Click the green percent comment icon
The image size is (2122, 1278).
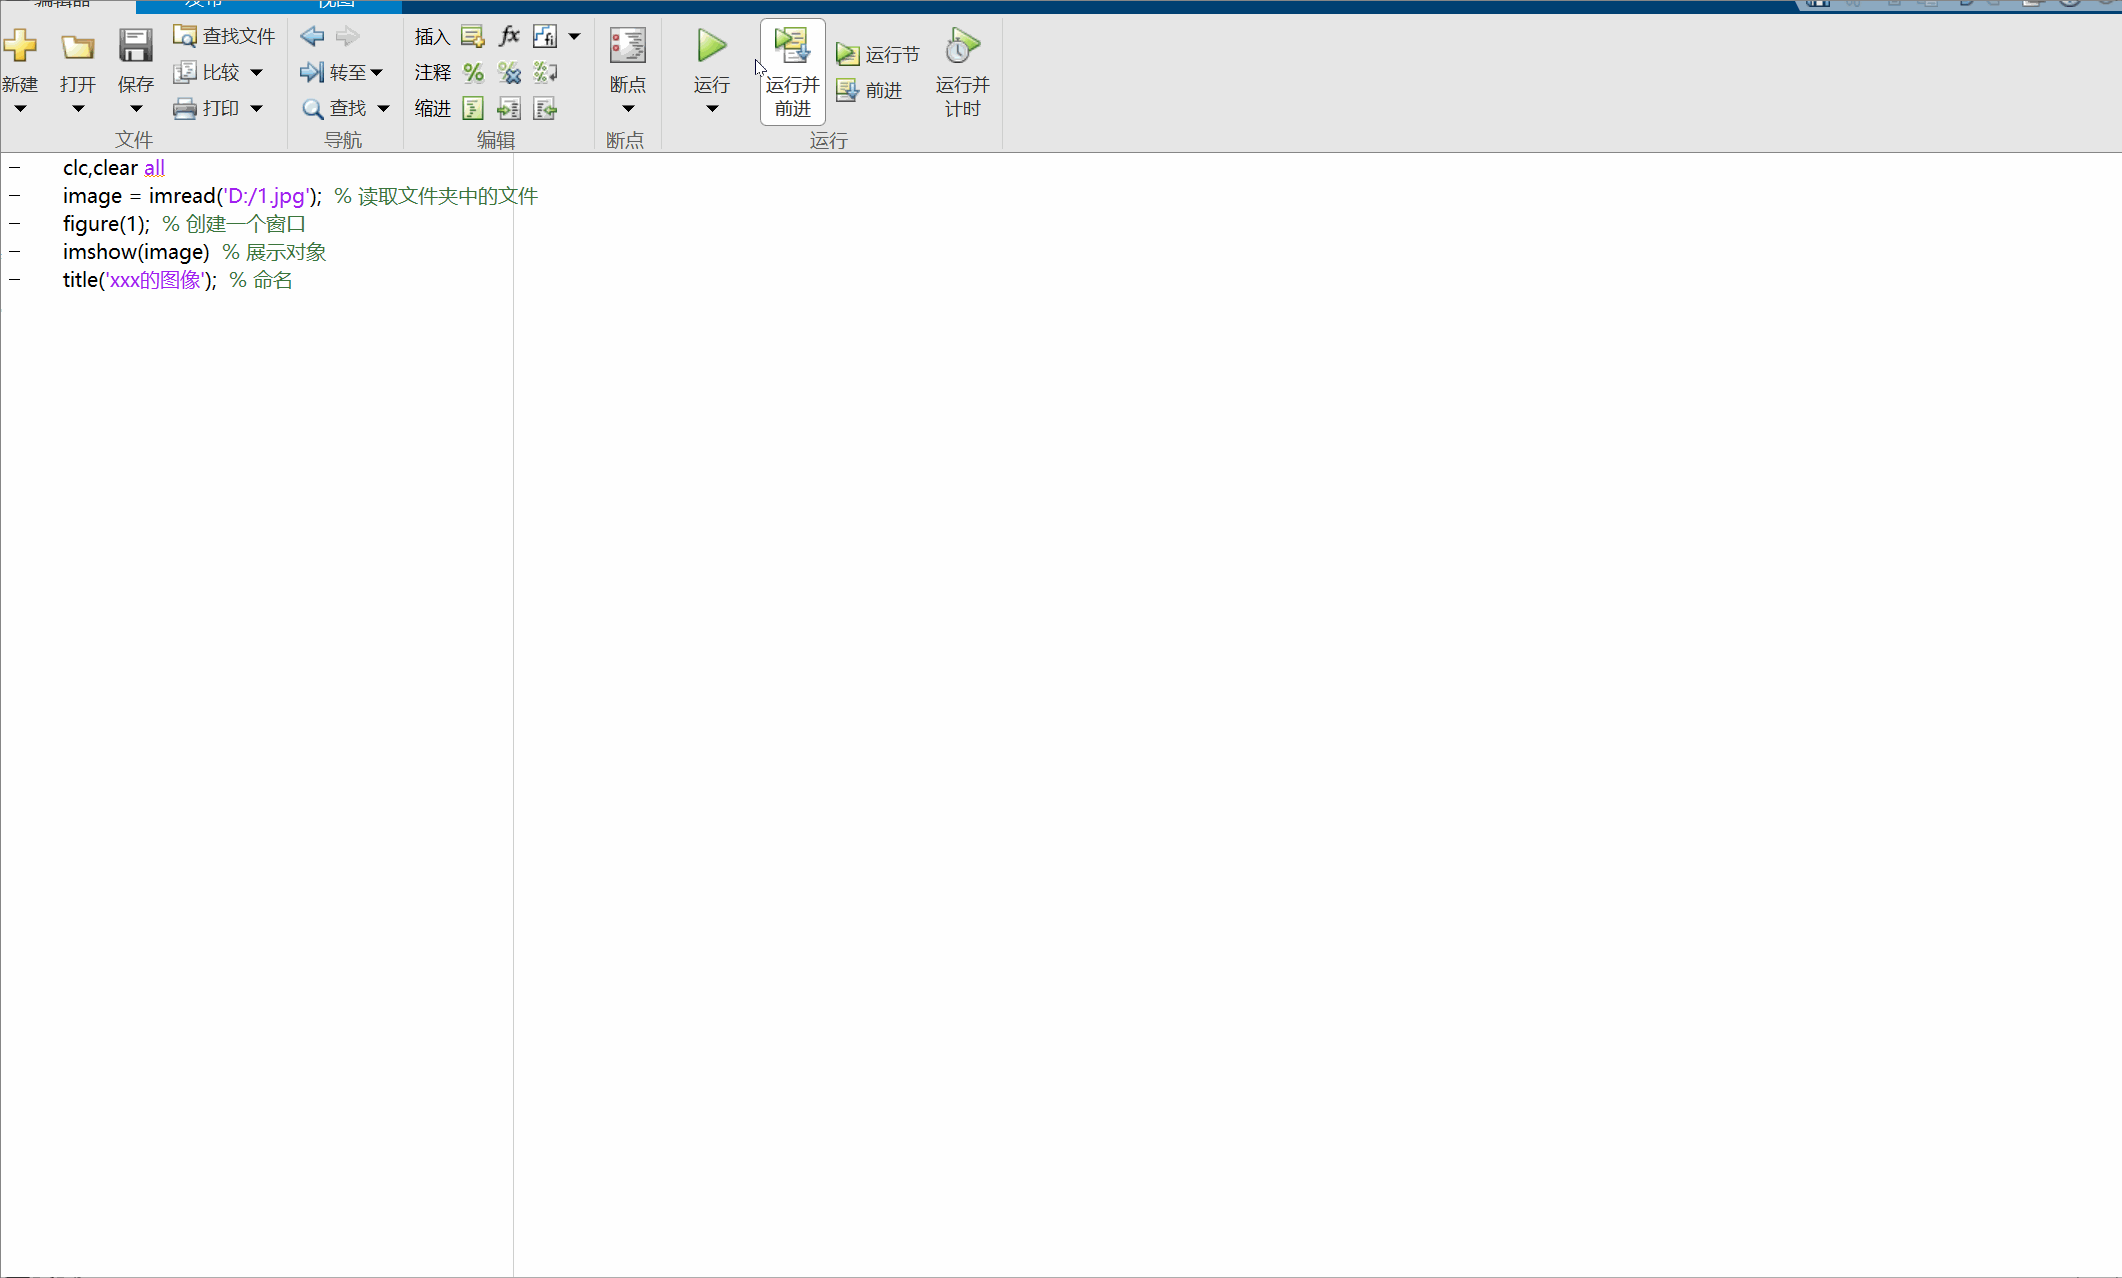coord(473,72)
